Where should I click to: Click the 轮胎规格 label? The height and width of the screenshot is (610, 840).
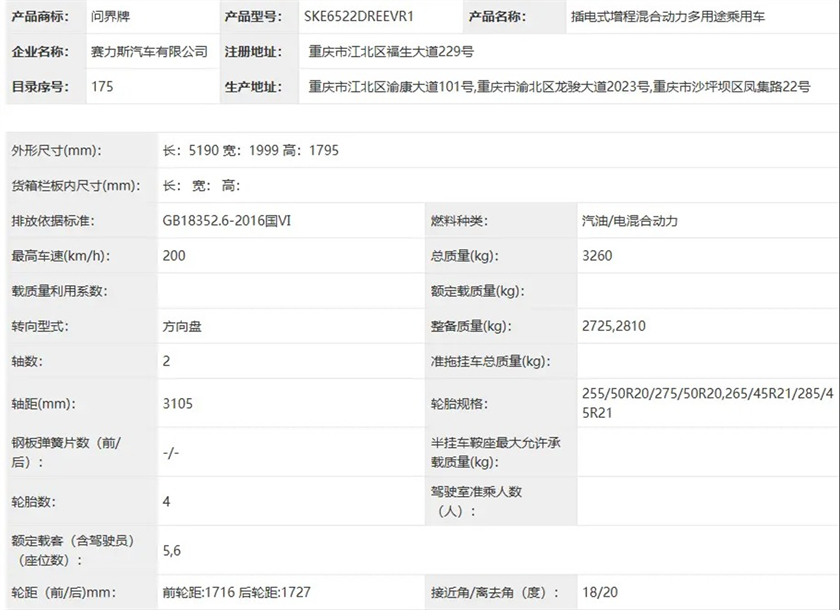[459, 403]
